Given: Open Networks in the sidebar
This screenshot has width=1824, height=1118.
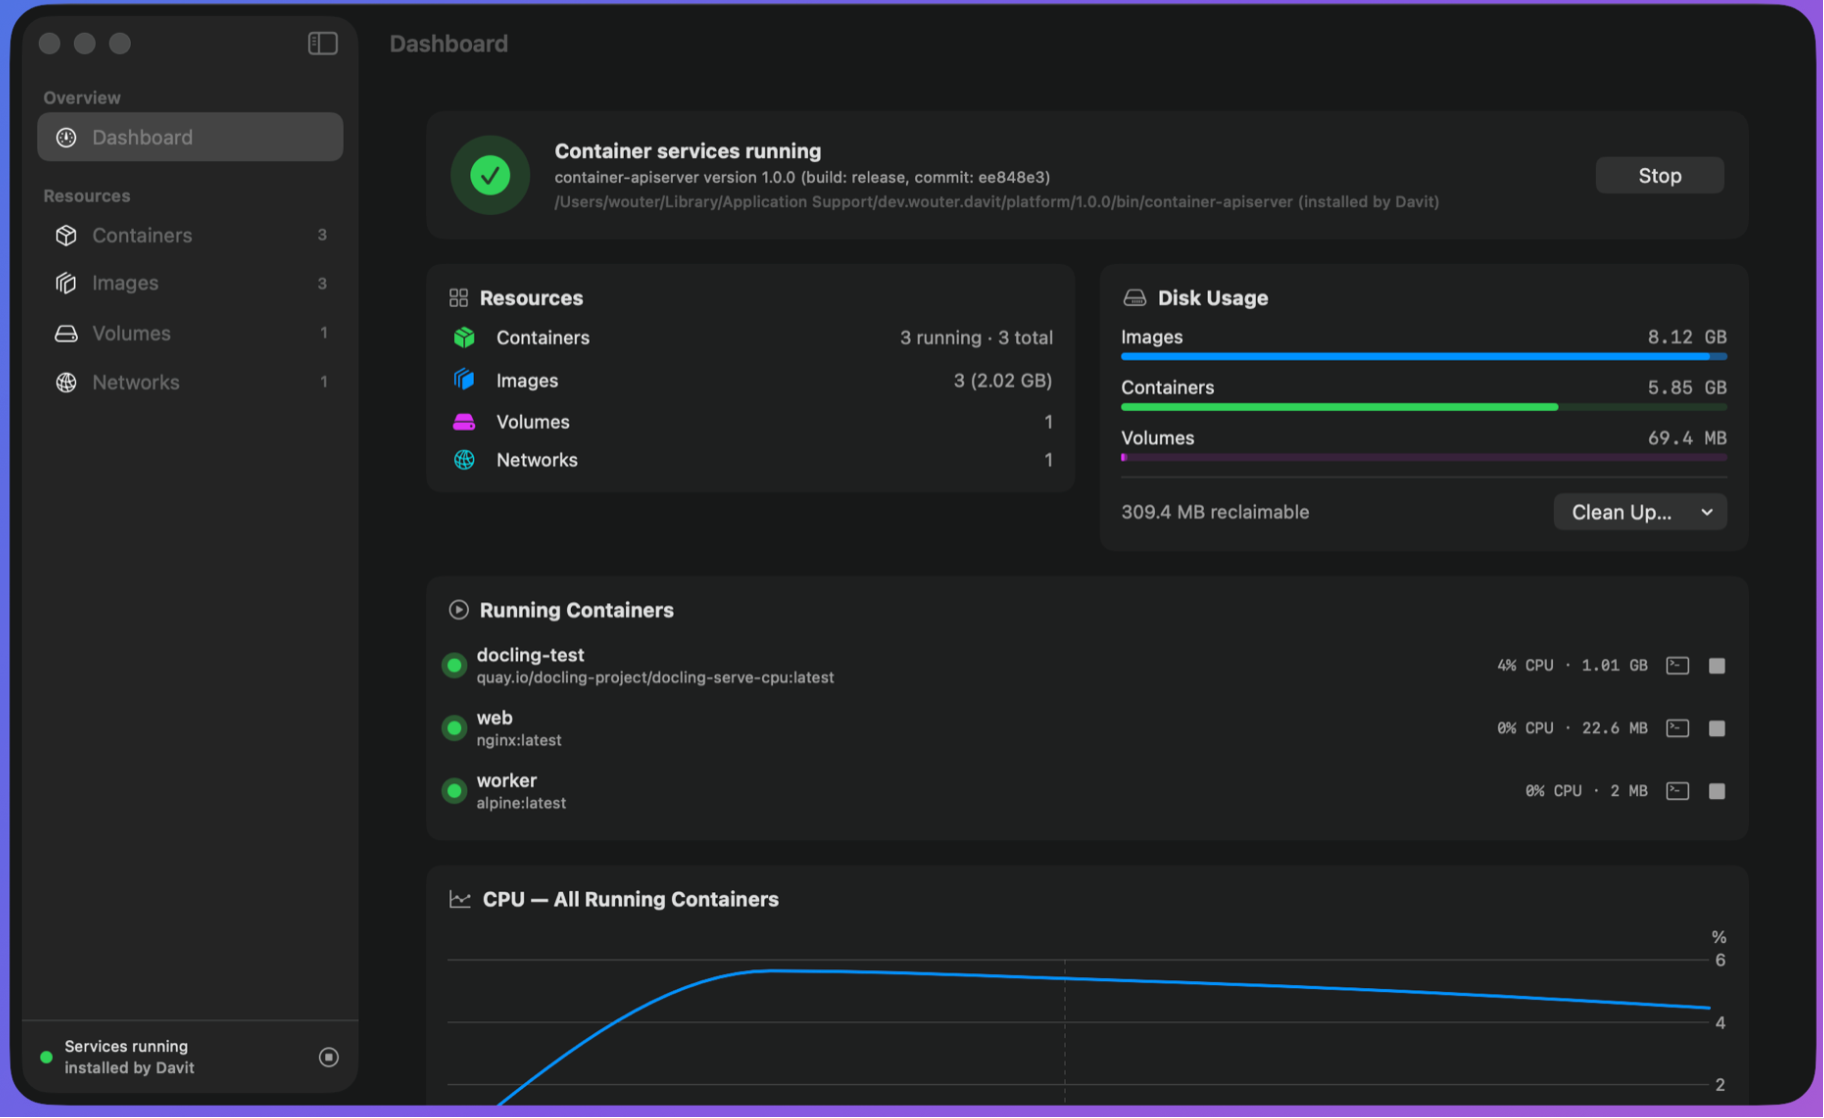Looking at the screenshot, I should pyautogui.click(x=190, y=382).
